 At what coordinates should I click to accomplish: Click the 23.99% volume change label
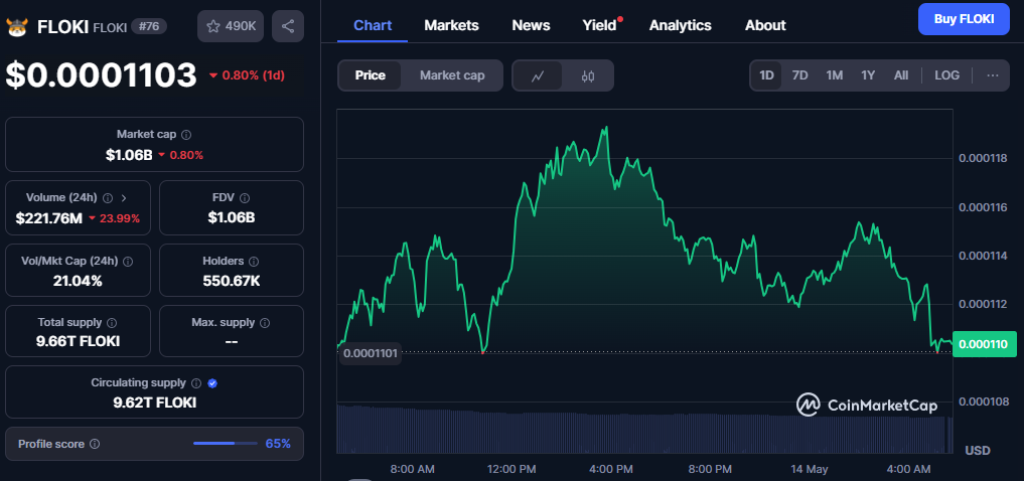point(114,218)
